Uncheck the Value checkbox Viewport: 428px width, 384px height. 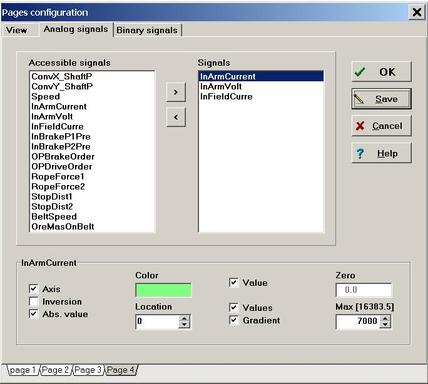(x=234, y=283)
